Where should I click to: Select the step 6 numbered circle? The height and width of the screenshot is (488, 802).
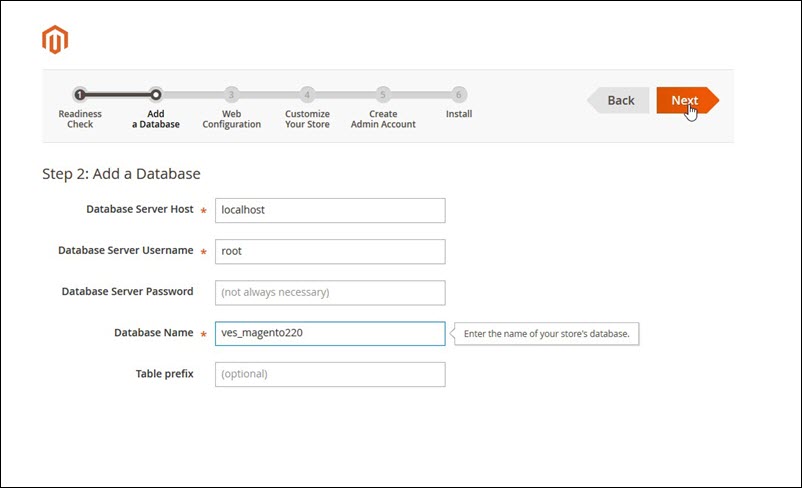pyautogui.click(x=458, y=95)
